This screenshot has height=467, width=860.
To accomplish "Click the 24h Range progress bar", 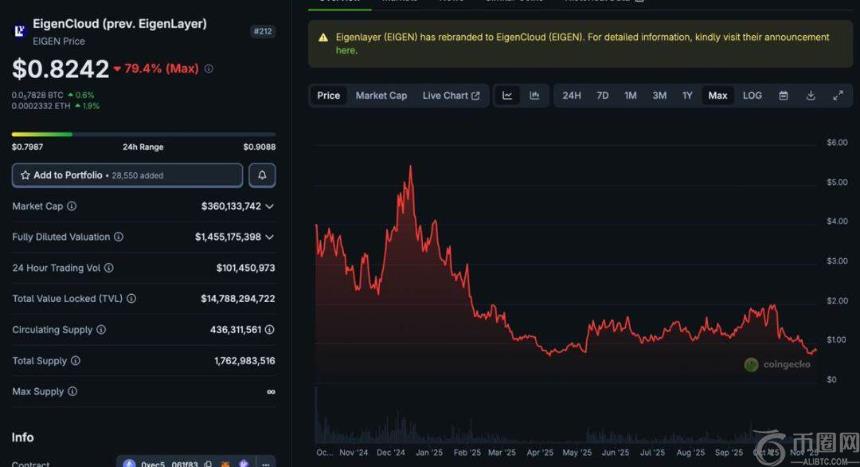I will [x=143, y=134].
